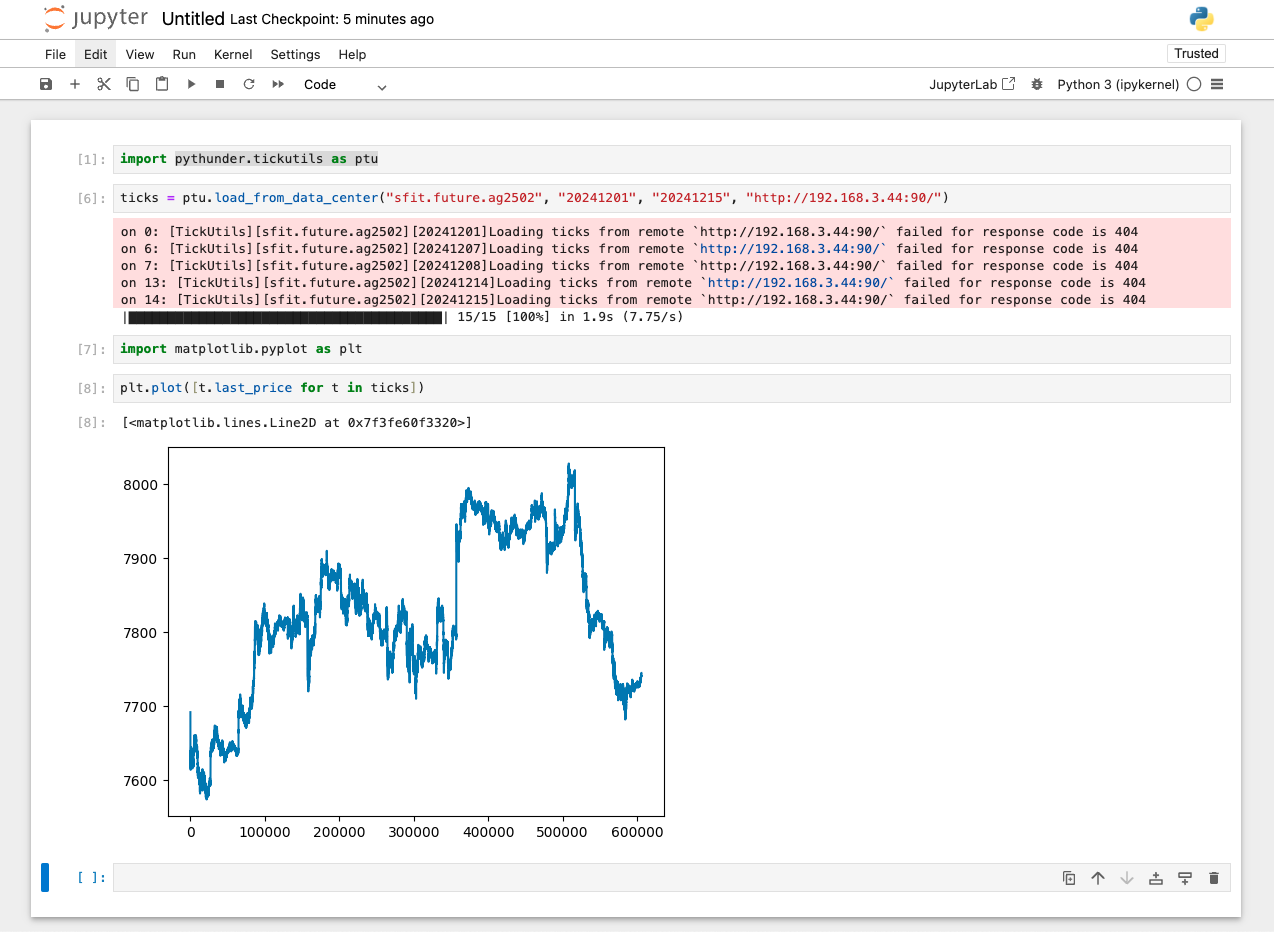Copy the selected cell from the toolbar
The image size is (1274, 932).
(x=132, y=85)
